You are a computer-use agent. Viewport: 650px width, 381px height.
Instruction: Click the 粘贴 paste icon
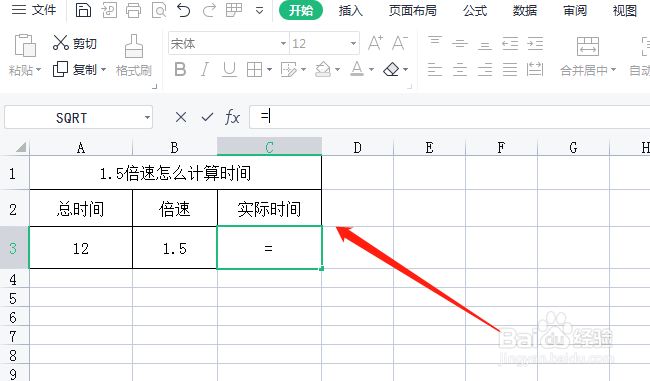click(25, 45)
